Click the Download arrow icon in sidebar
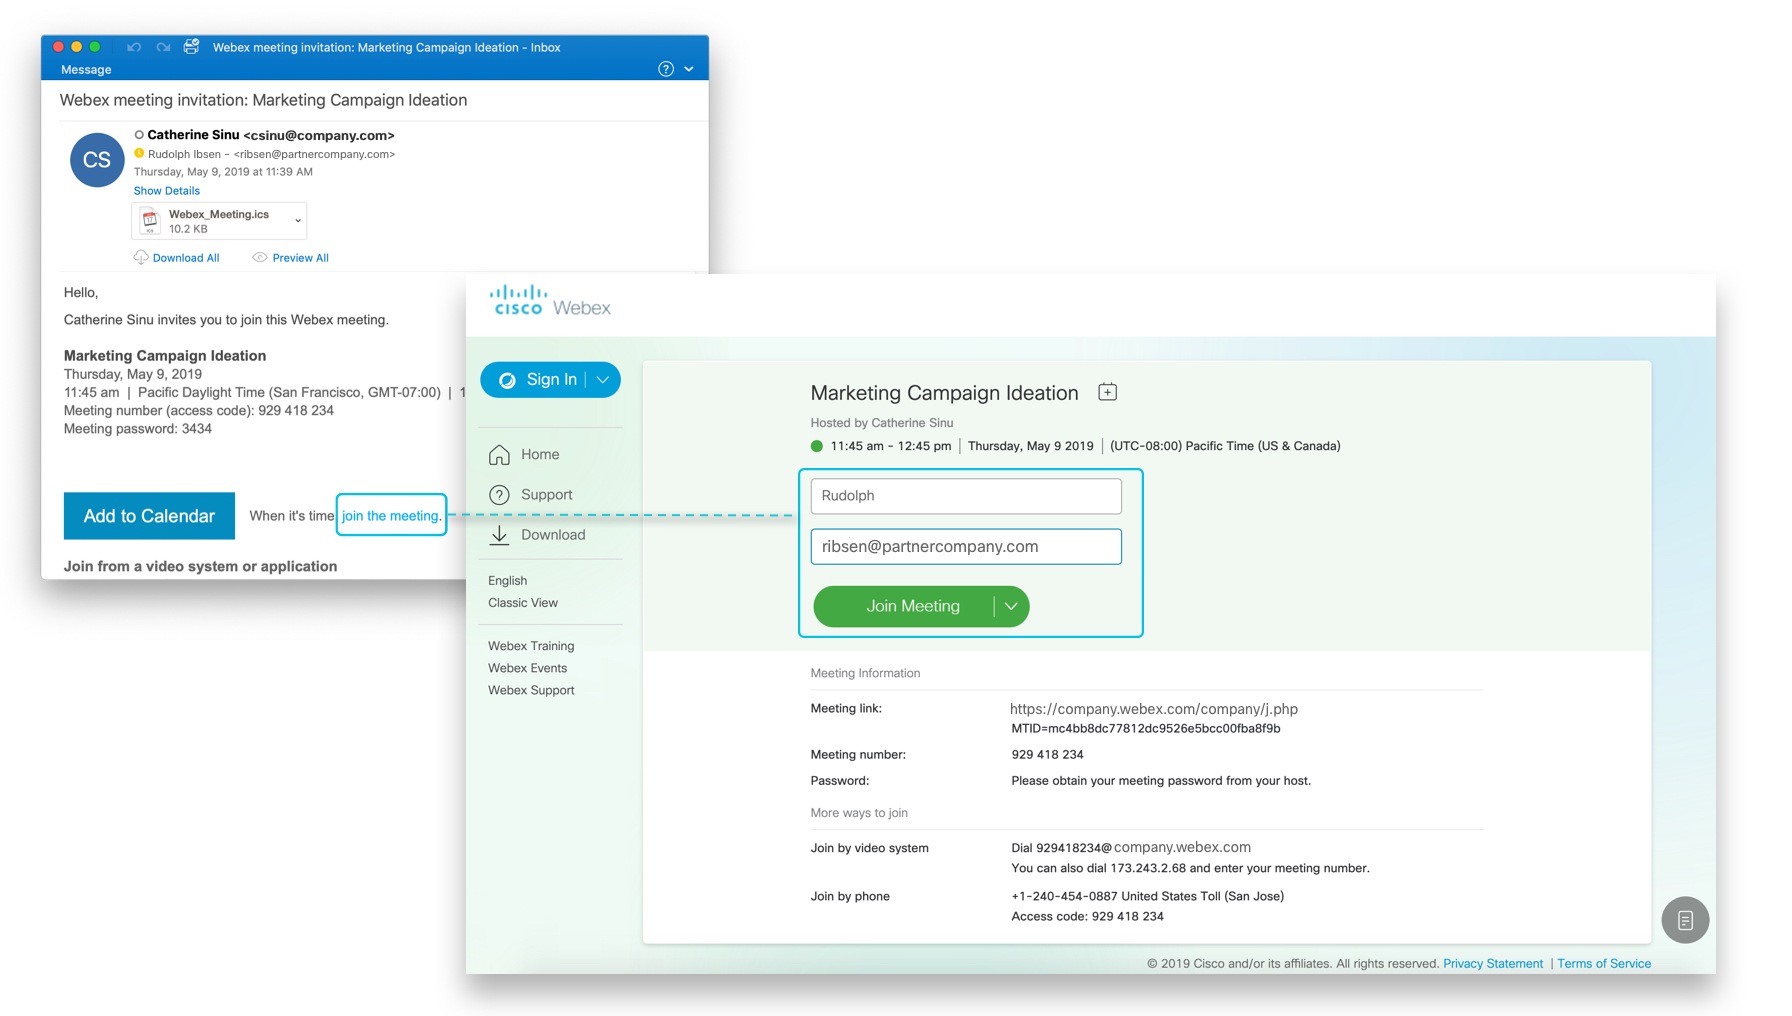Screen dimensions: 1792x1016 click(x=499, y=535)
